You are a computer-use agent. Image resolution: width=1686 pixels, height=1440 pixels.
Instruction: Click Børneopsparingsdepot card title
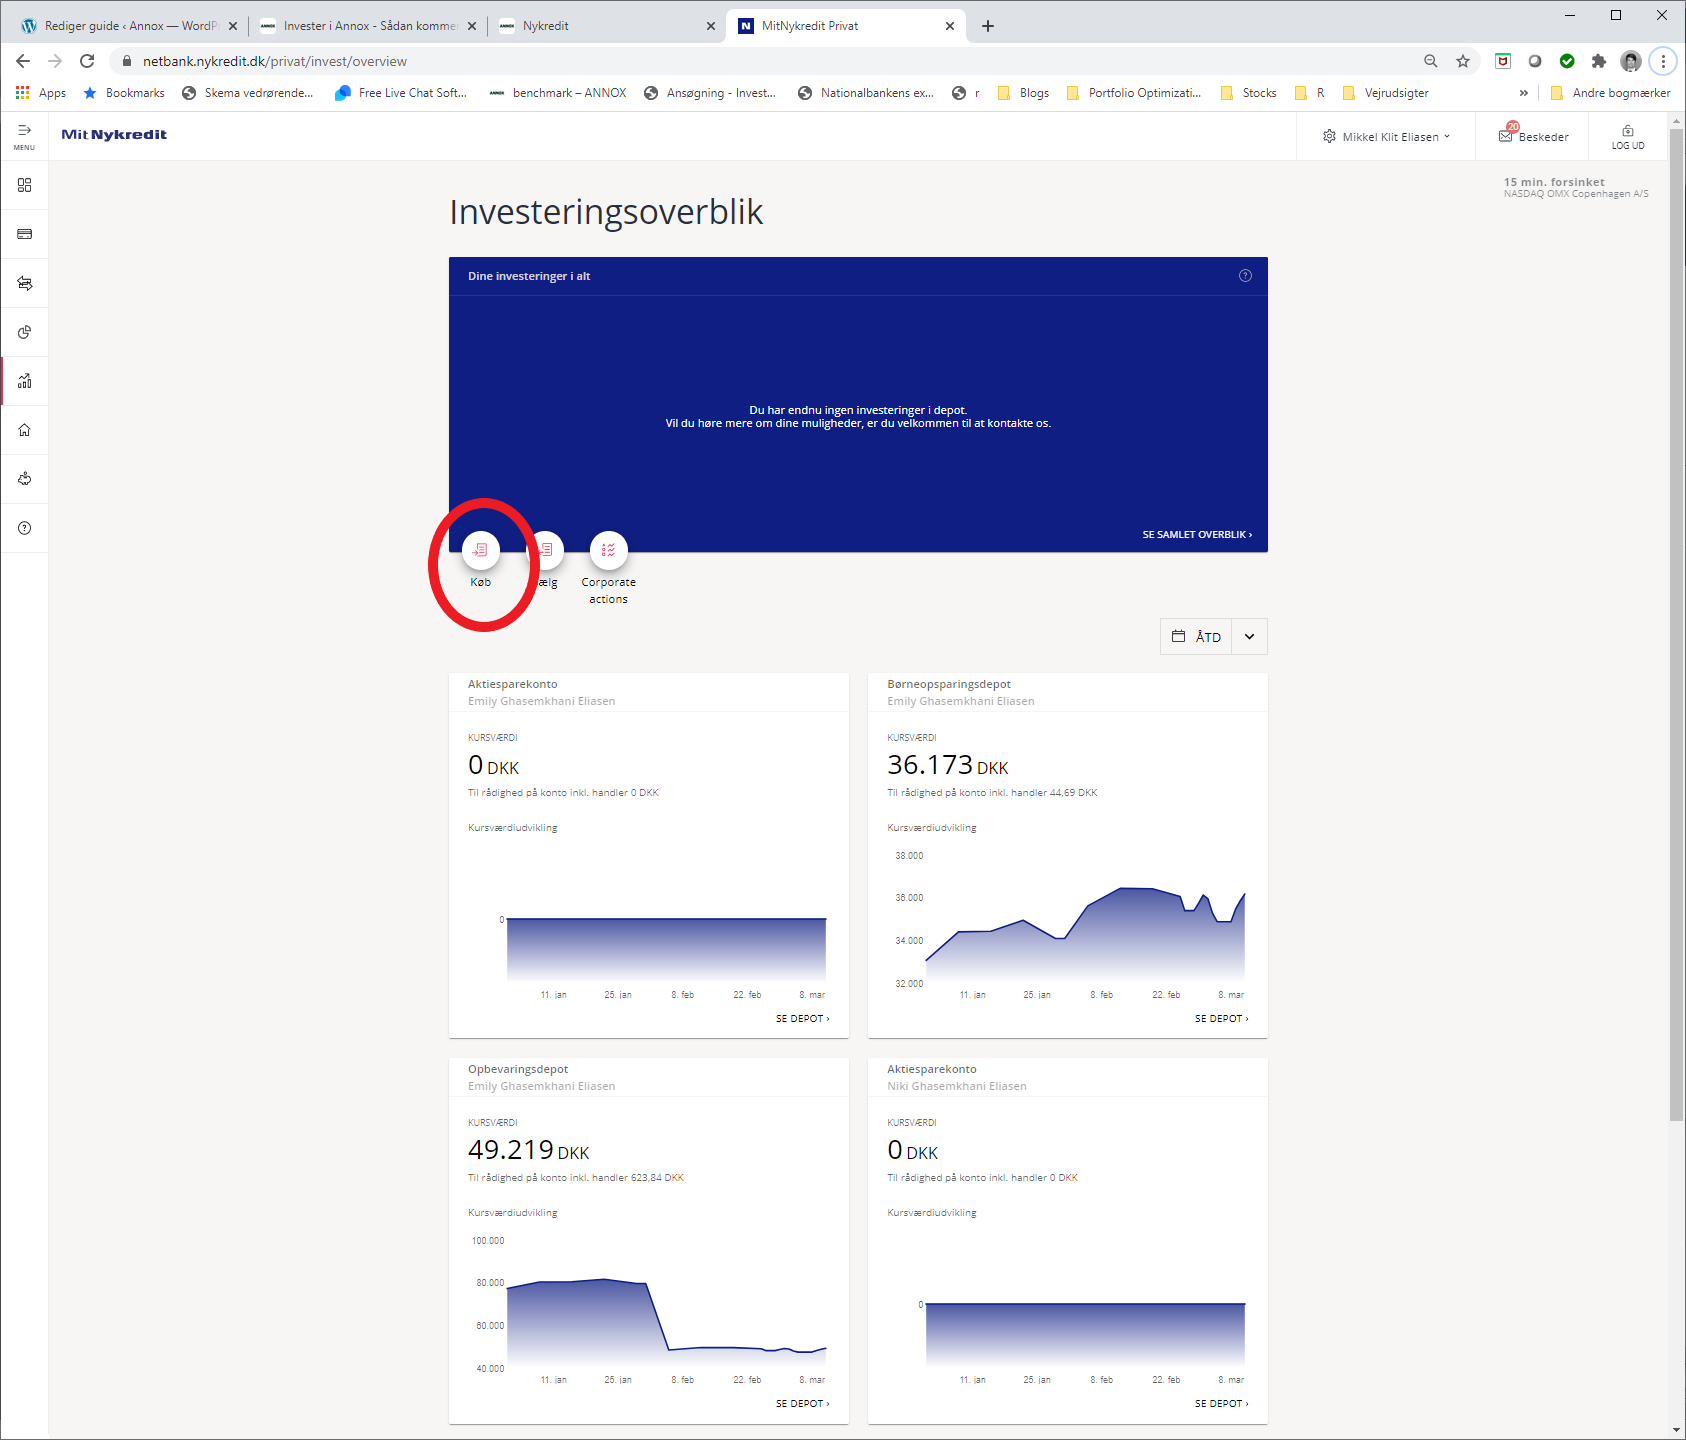click(949, 685)
